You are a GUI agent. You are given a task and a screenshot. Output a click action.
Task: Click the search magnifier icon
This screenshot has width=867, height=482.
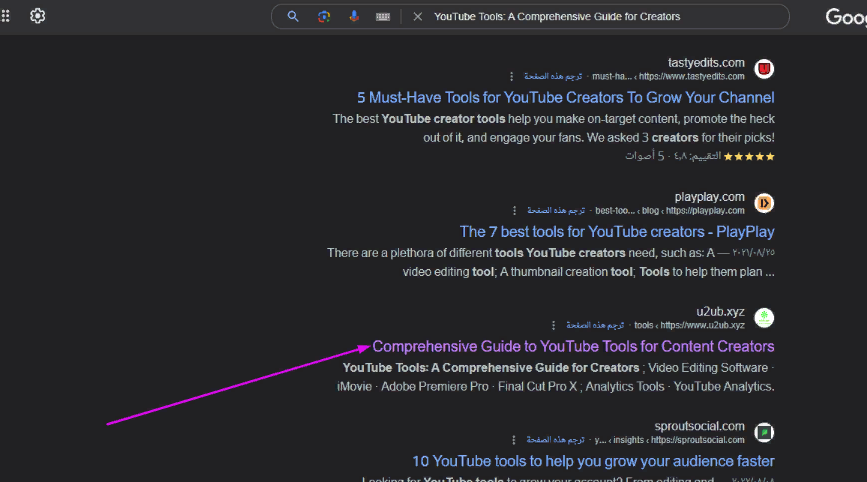pyautogui.click(x=293, y=17)
